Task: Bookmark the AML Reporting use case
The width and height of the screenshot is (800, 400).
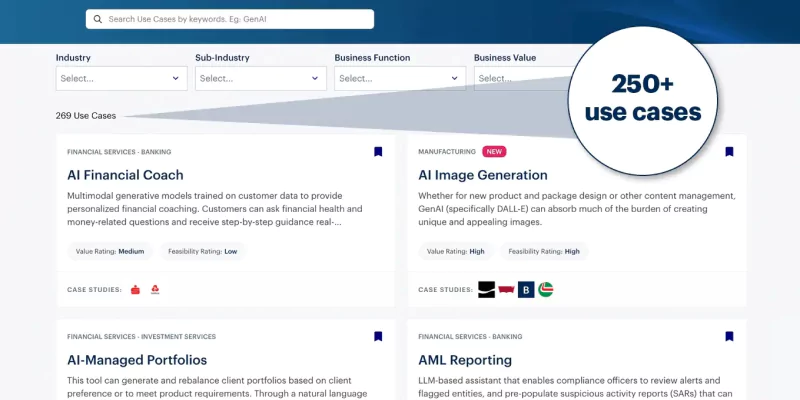Action: tap(729, 337)
